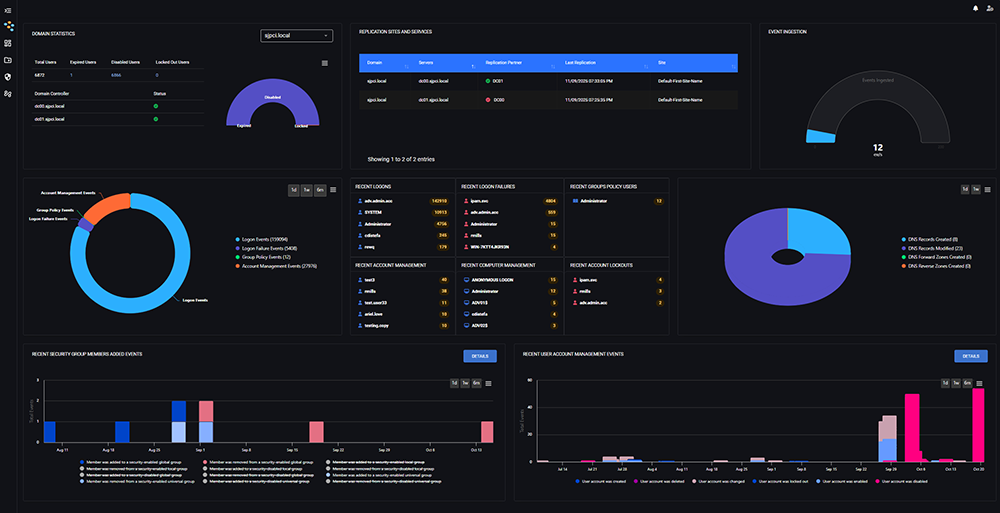
Task: Click Details for Security Group Members Added Events
Action: 479,356
